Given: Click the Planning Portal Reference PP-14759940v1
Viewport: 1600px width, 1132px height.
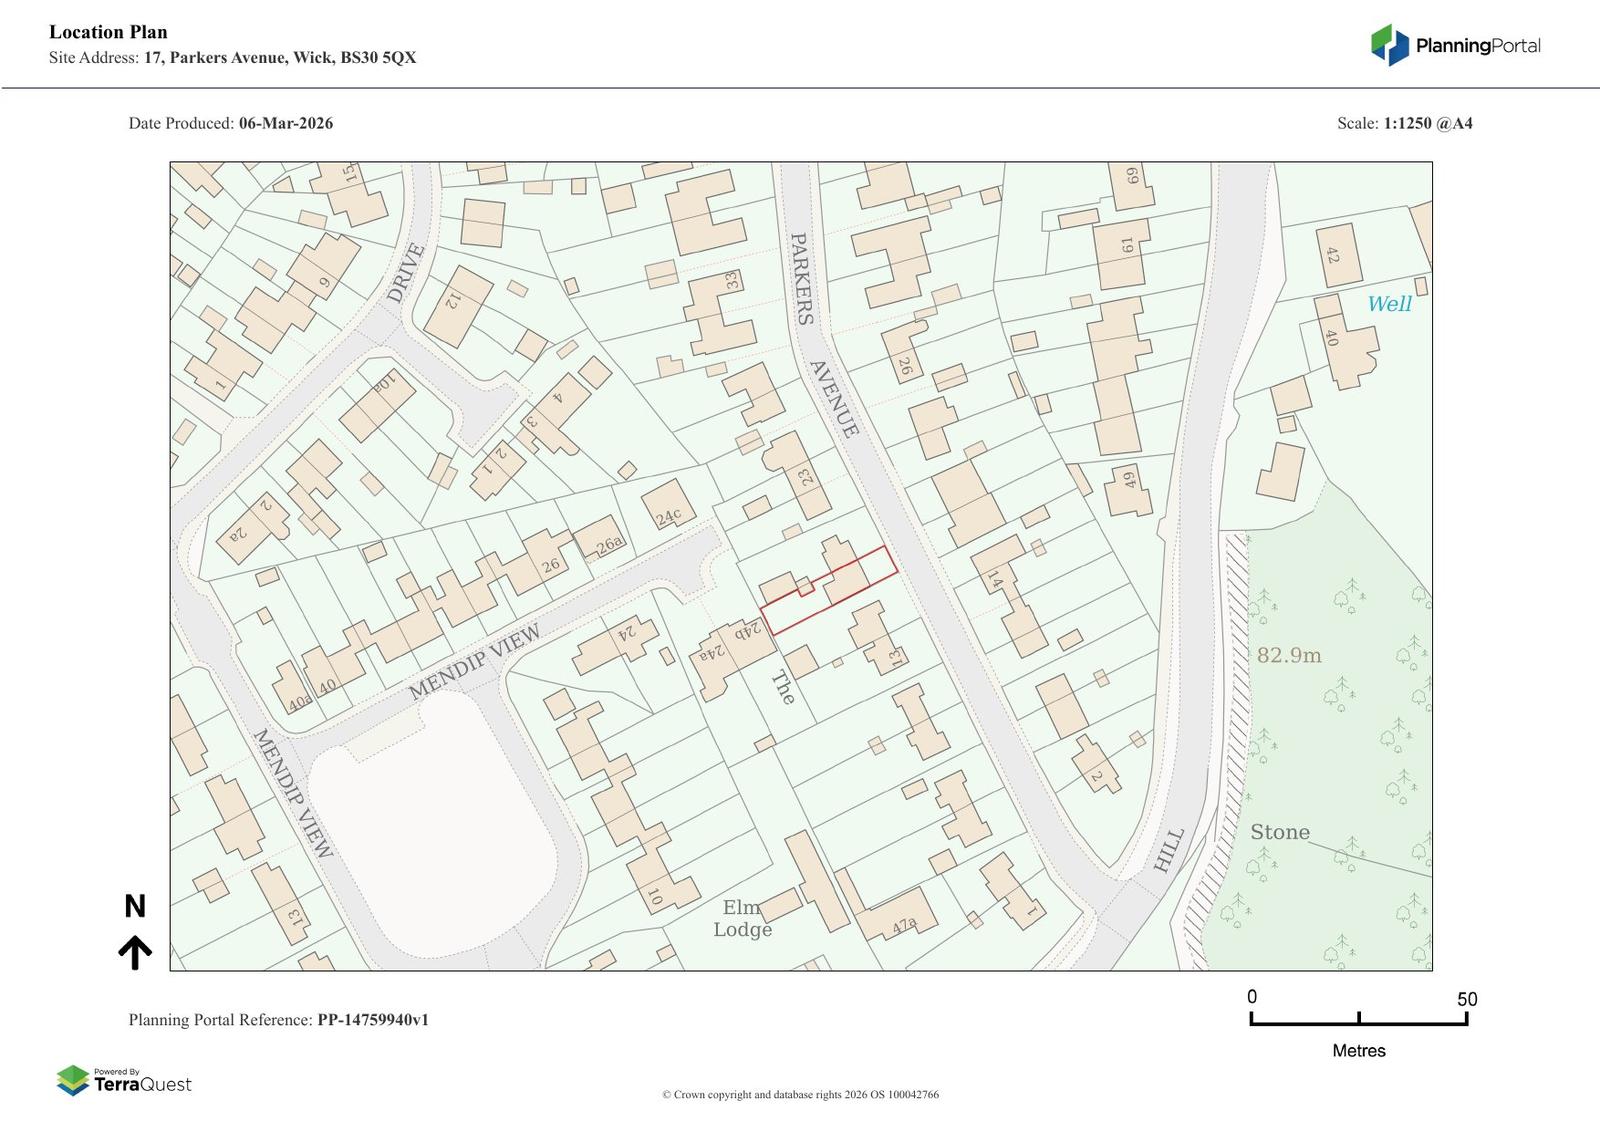Looking at the screenshot, I should (278, 1020).
